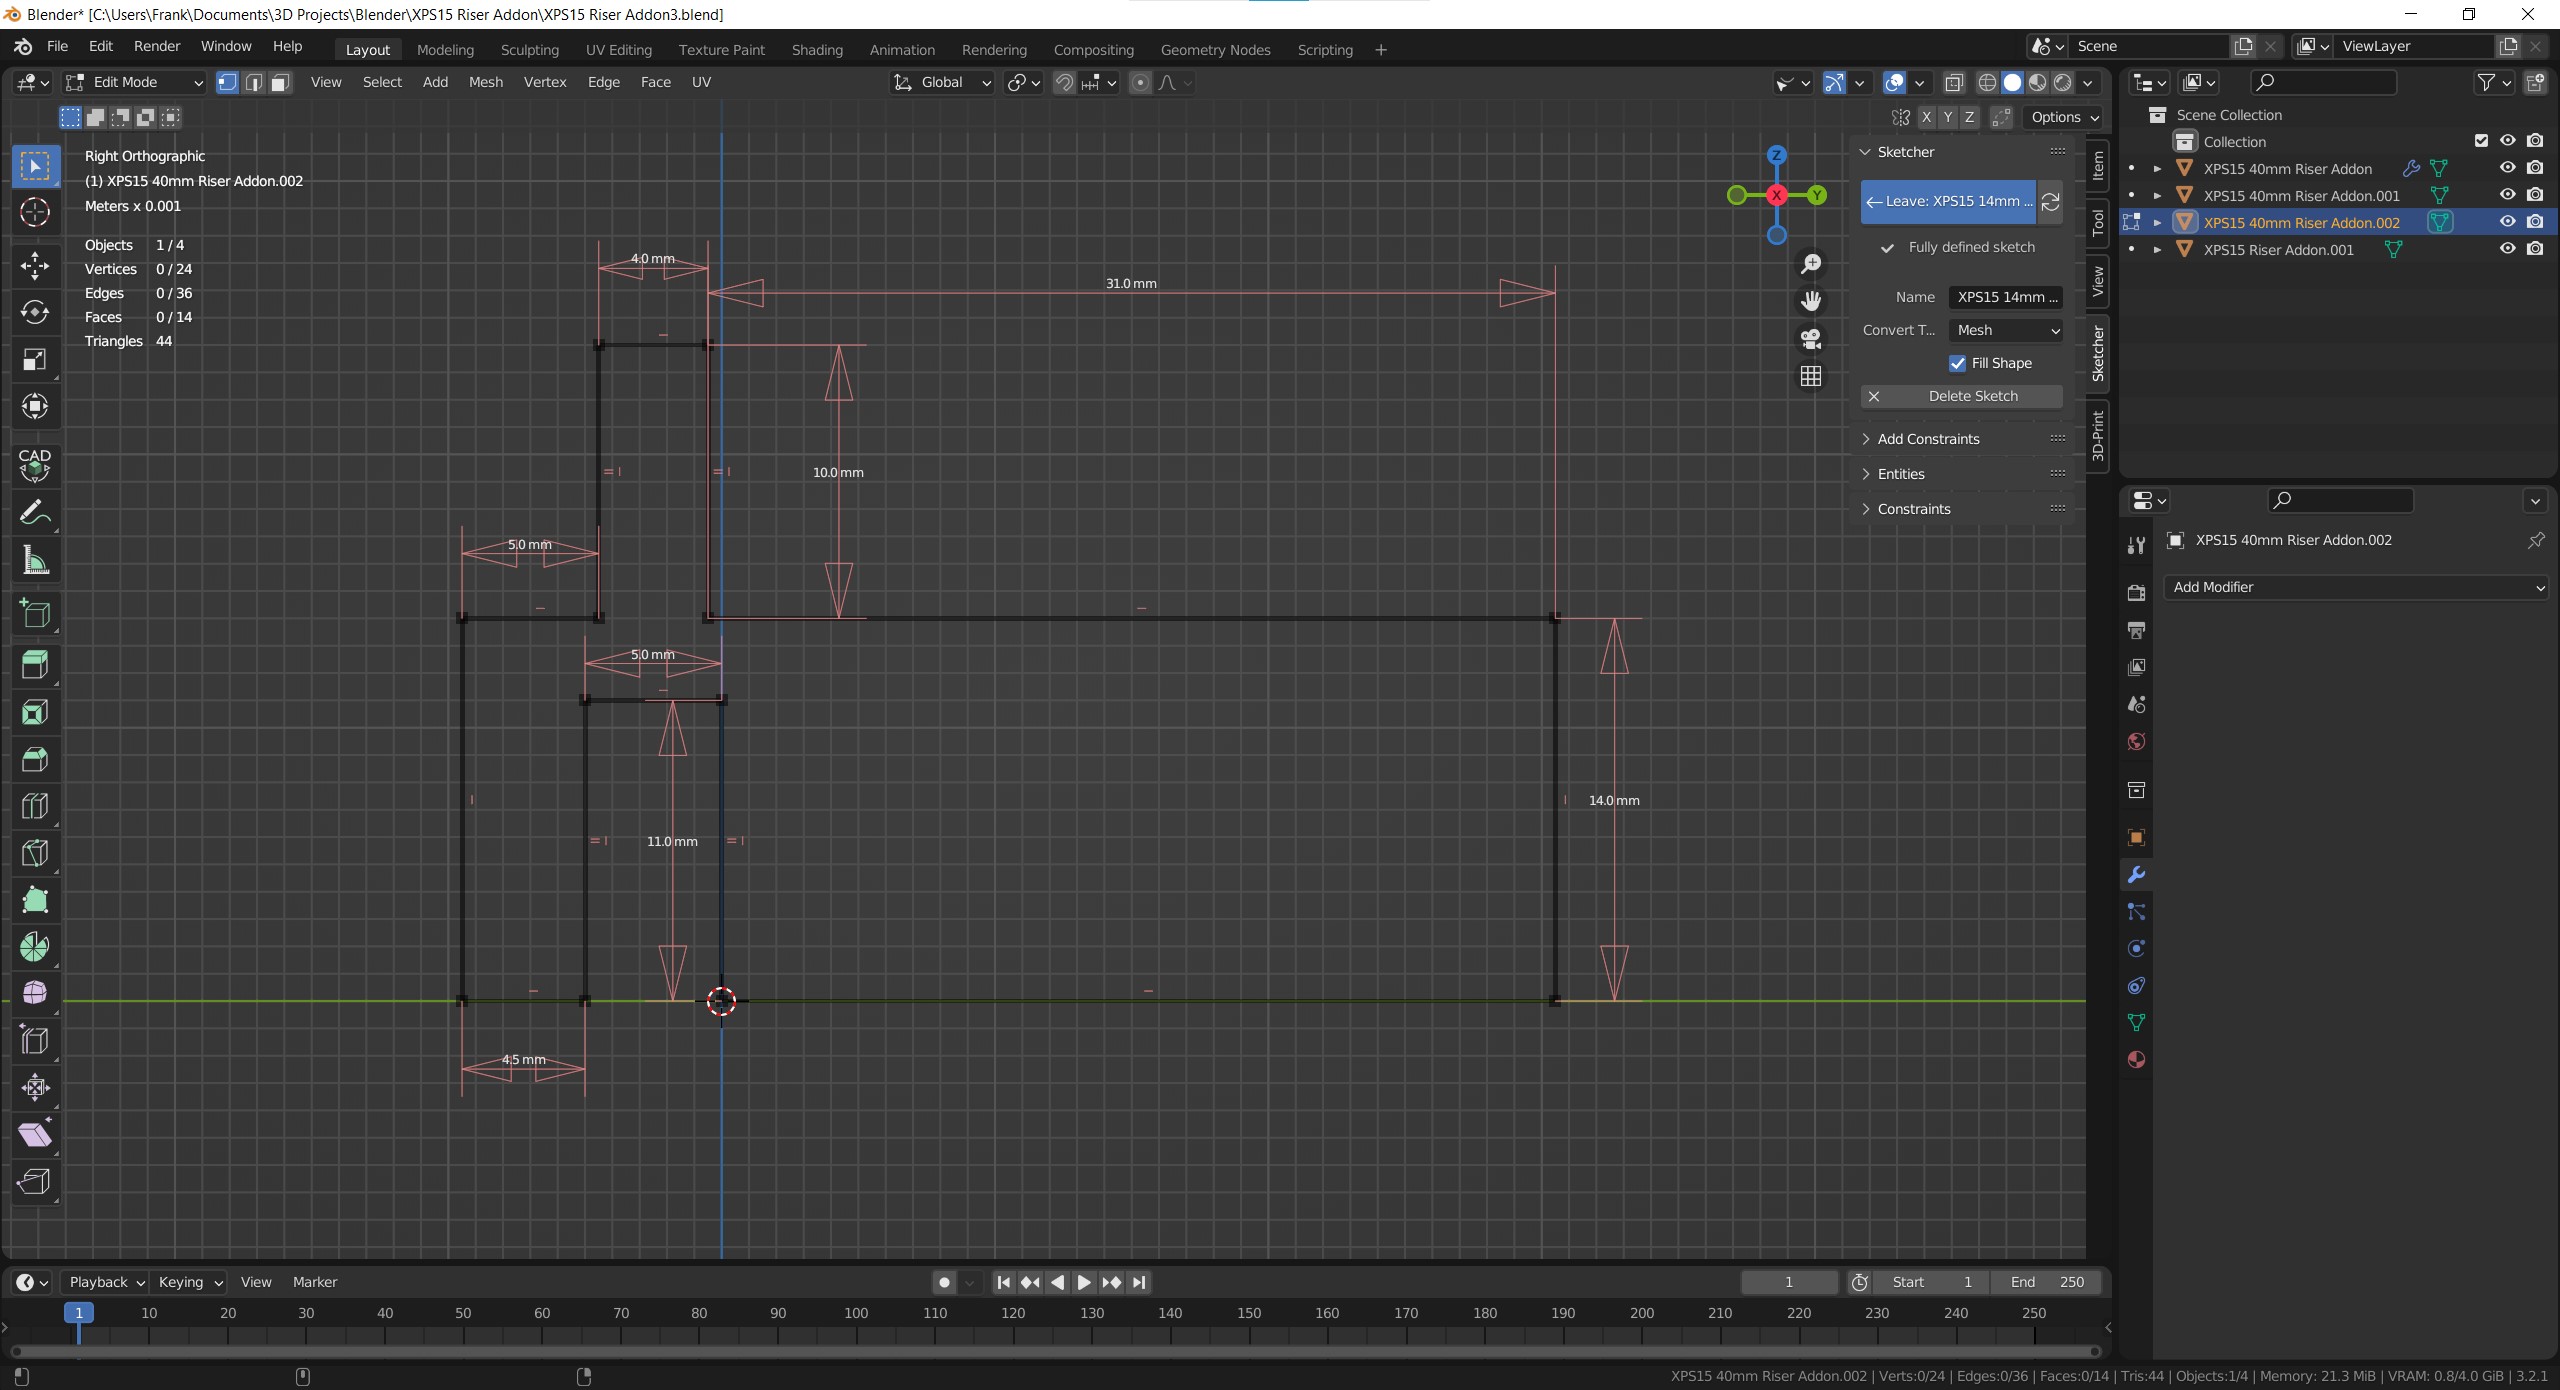Open the File menu
The height and width of the screenshot is (1390, 2560).
(57, 46)
